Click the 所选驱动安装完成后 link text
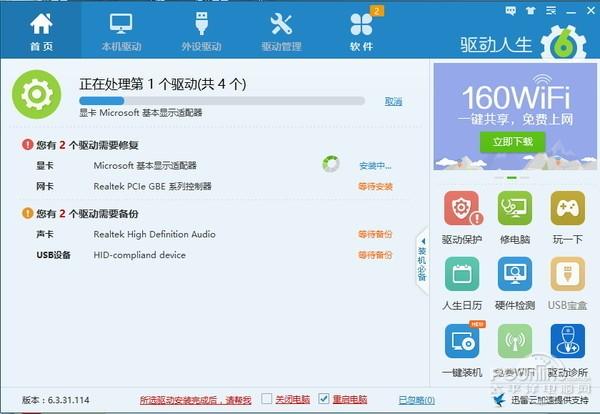Screen dimensions: 600x414 pos(195,400)
